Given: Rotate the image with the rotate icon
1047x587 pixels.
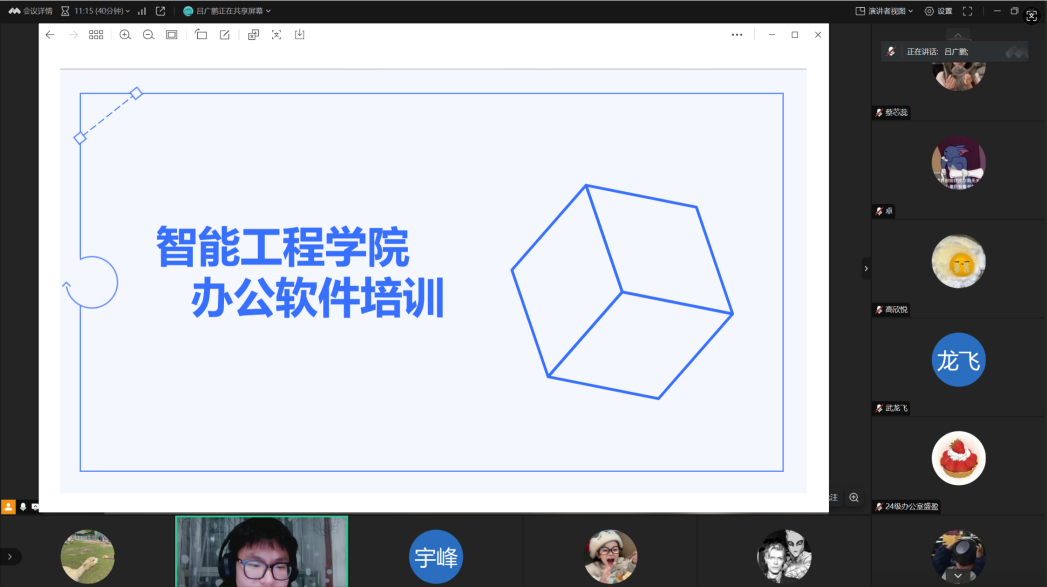Looking at the screenshot, I should [x=201, y=35].
